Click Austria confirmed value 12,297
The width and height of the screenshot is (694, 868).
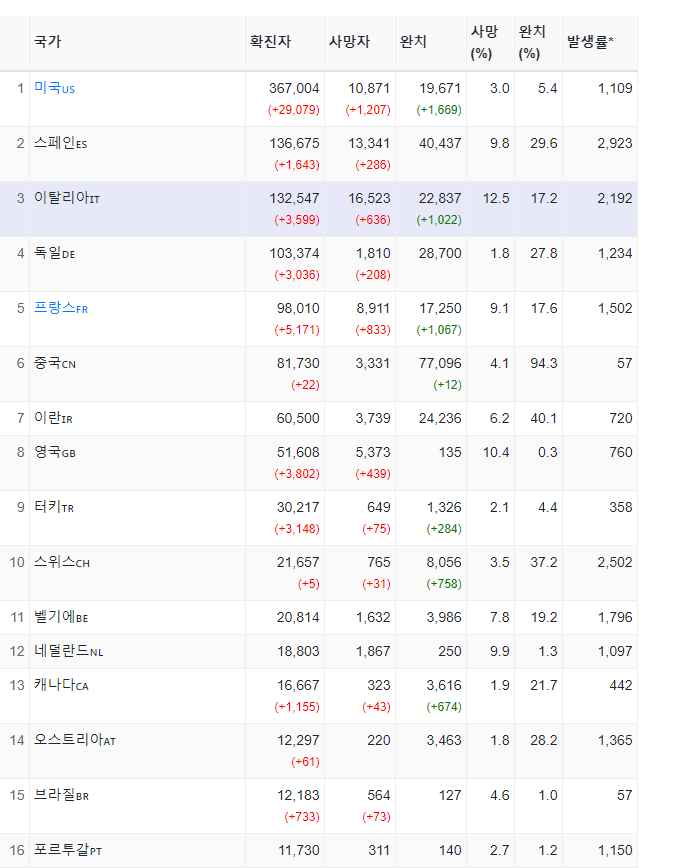pos(298,740)
